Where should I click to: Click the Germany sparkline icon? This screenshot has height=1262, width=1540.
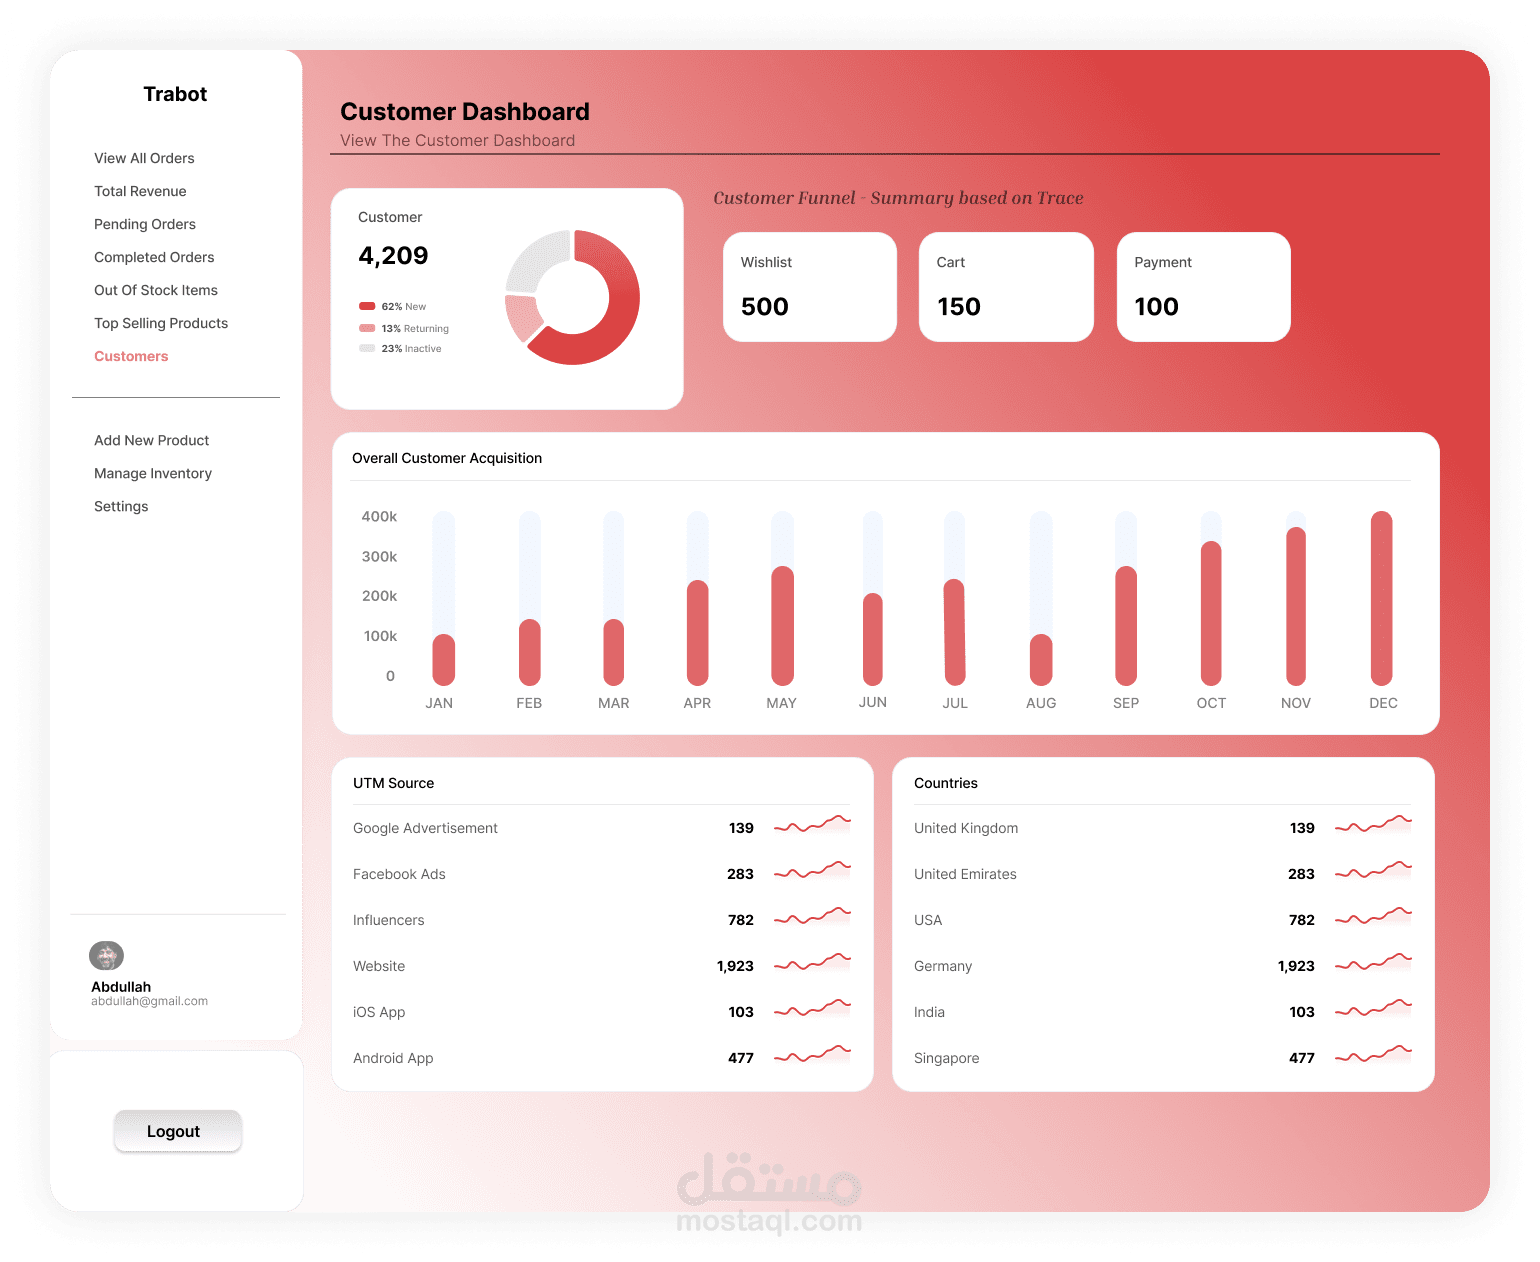coord(1373,963)
